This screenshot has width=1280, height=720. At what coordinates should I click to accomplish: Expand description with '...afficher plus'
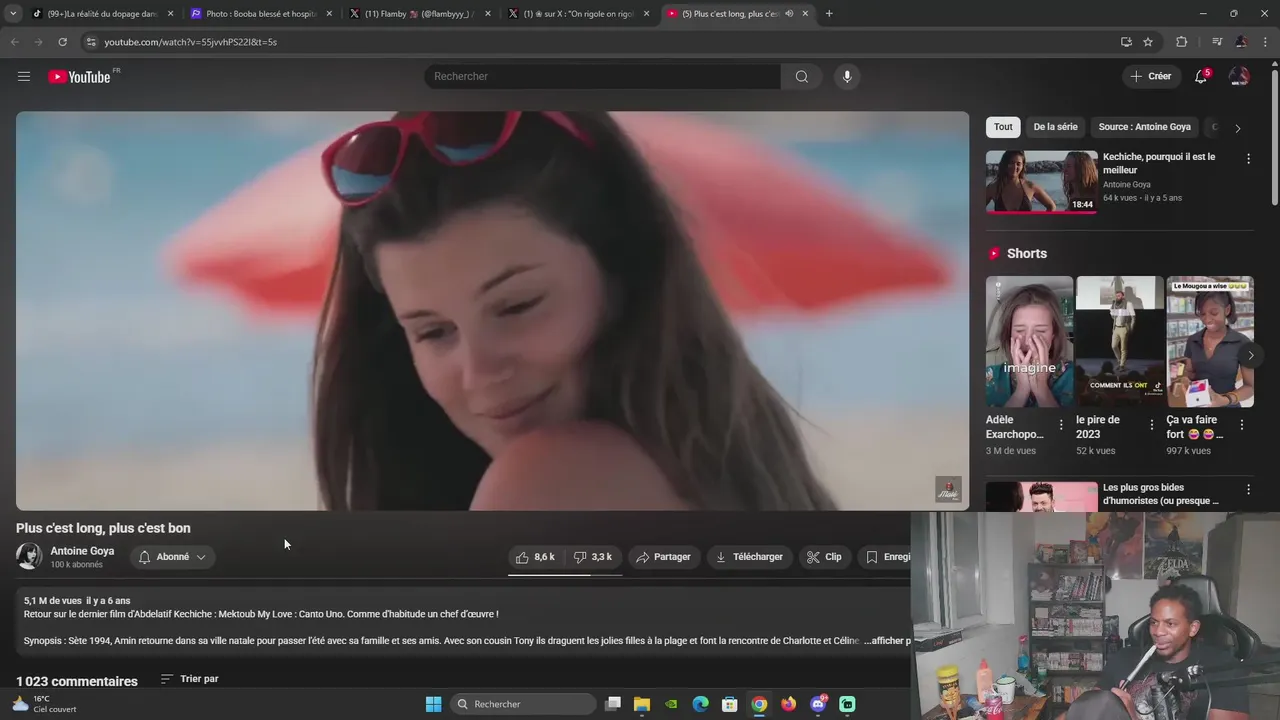[x=887, y=640]
